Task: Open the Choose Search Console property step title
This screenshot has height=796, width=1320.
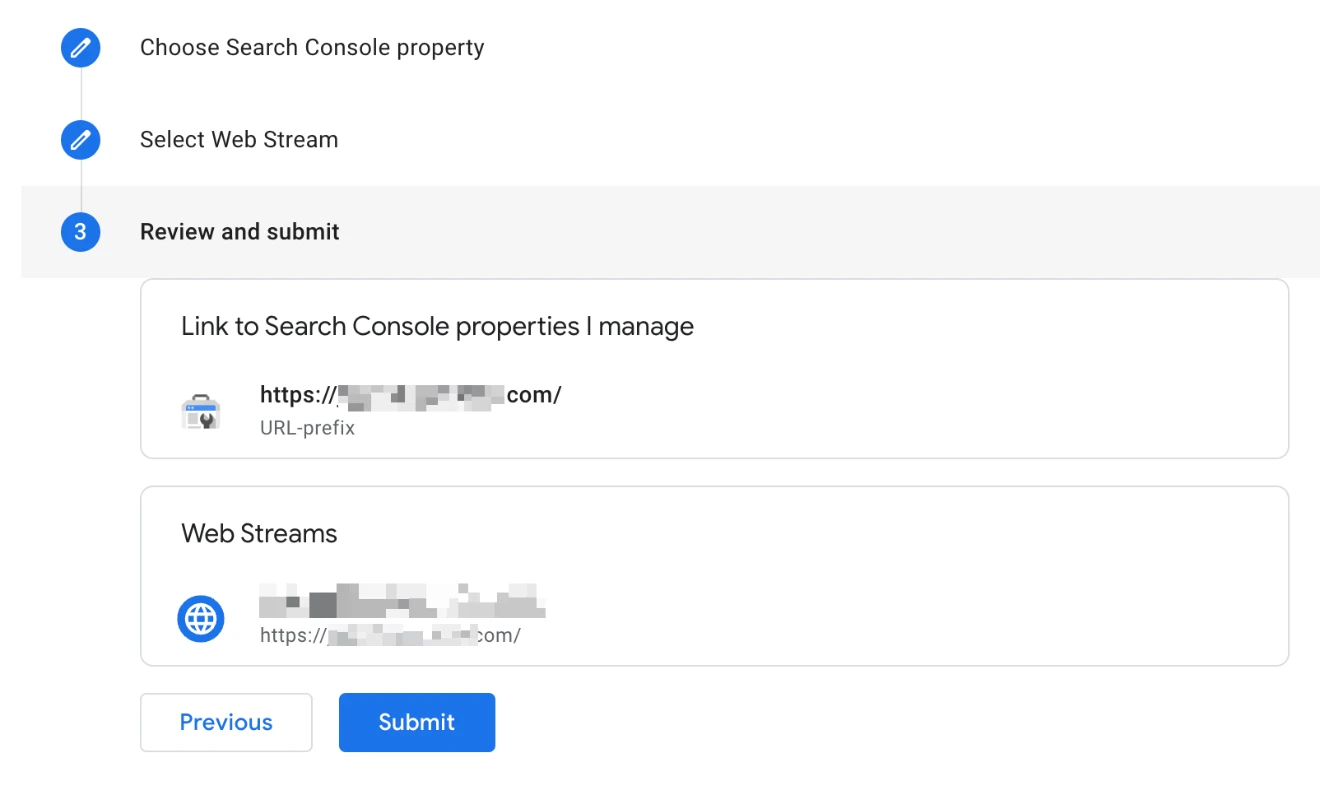Action: [x=312, y=48]
